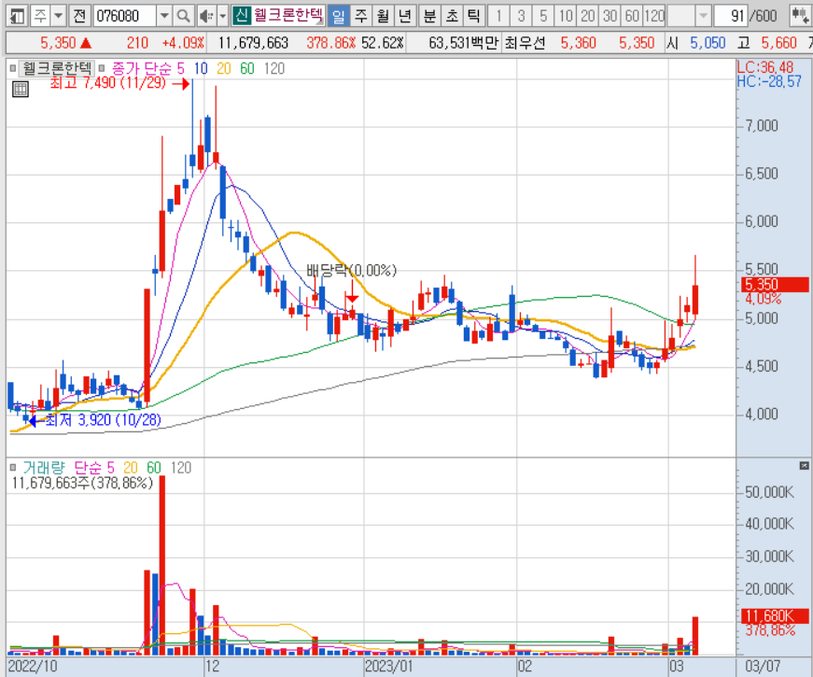Click the 웰크론한텍 legend label in chart
The image size is (813, 677).
[x=57, y=68]
